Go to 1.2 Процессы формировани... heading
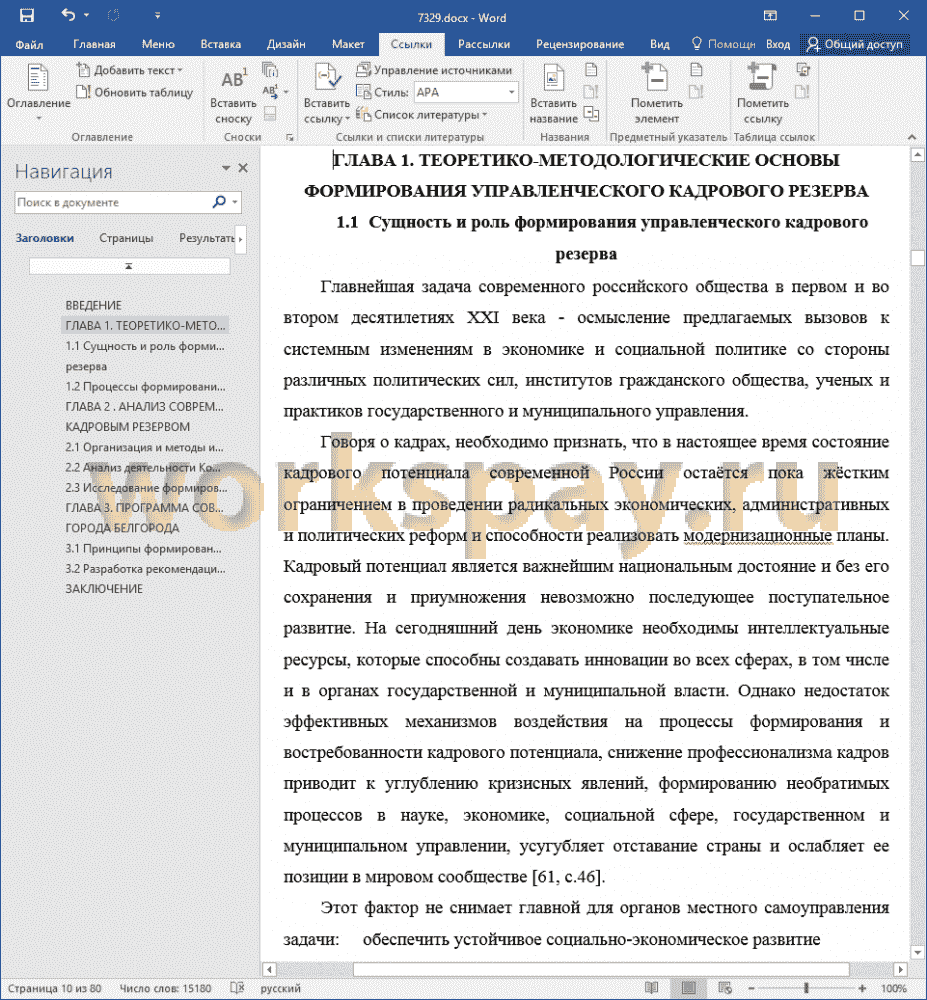Screen dimensions: 927x1000 tap(145, 387)
